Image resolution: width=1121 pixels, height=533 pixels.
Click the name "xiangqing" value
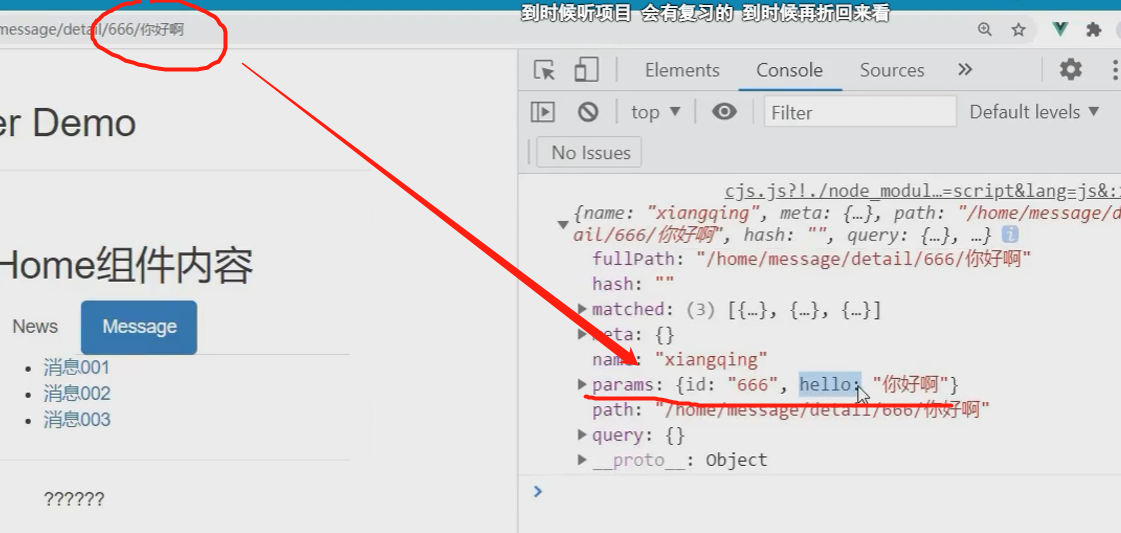click(x=711, y=359)
